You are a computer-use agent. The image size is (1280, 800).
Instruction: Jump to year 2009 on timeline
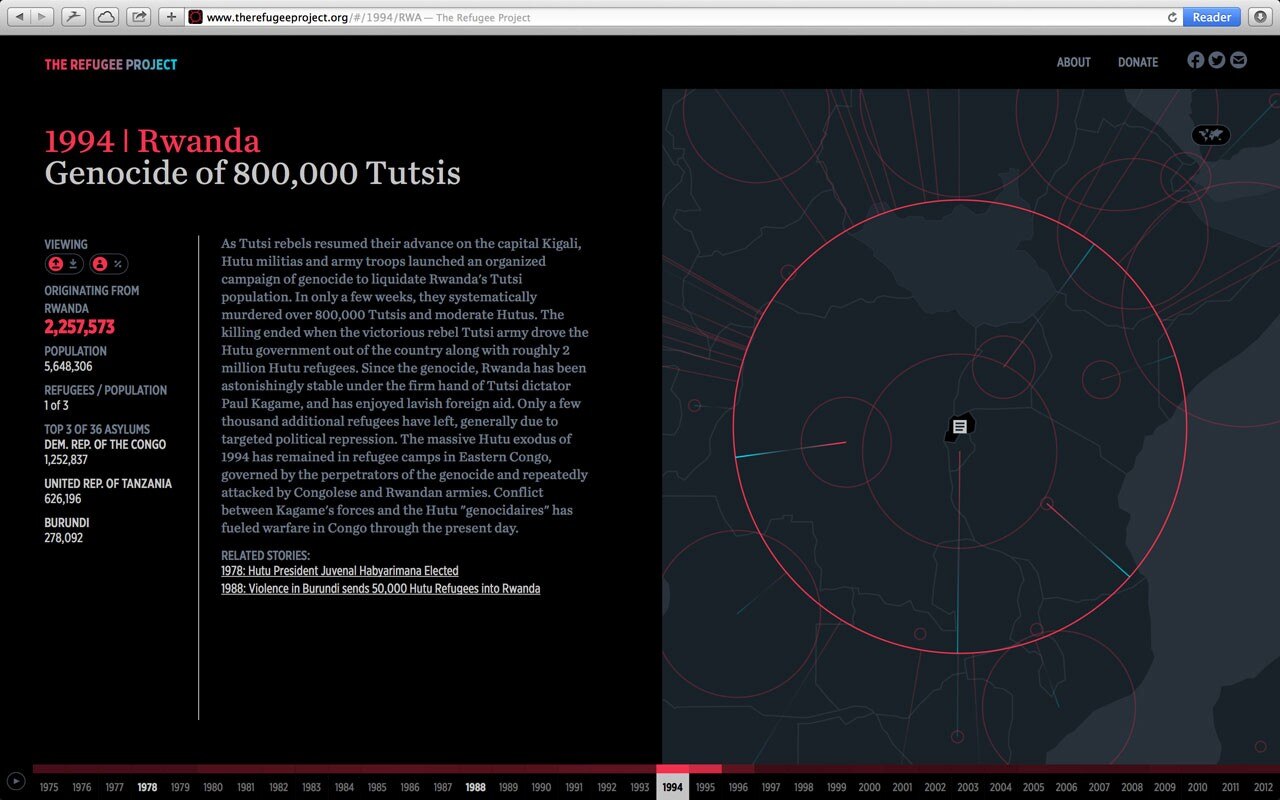[x=1164, y=787]
